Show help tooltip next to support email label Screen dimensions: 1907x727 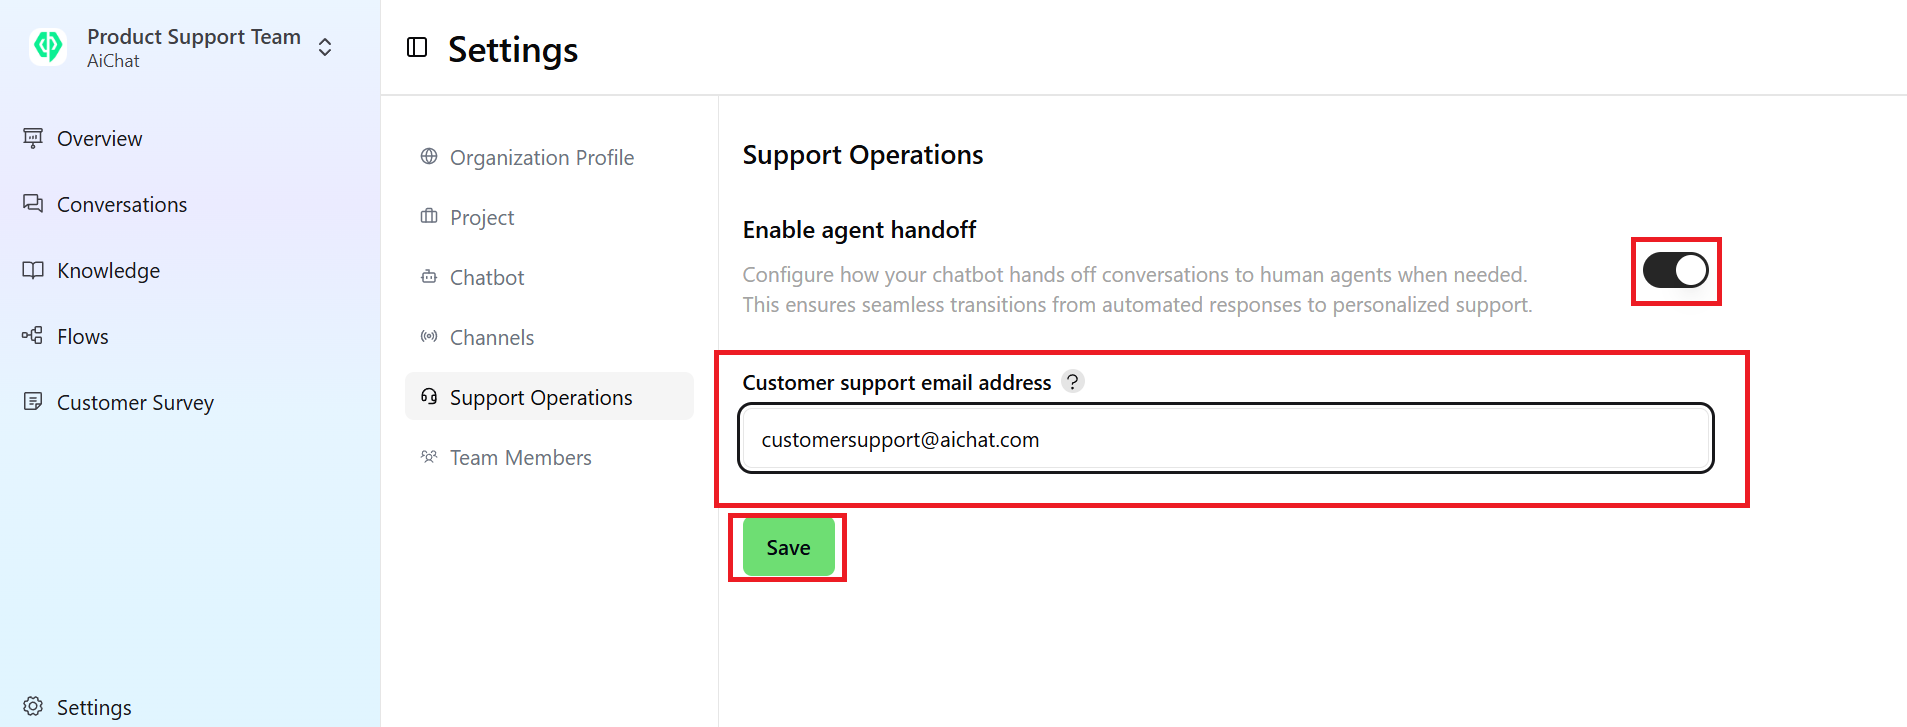pyautogui.click(x=1073, y=381)
